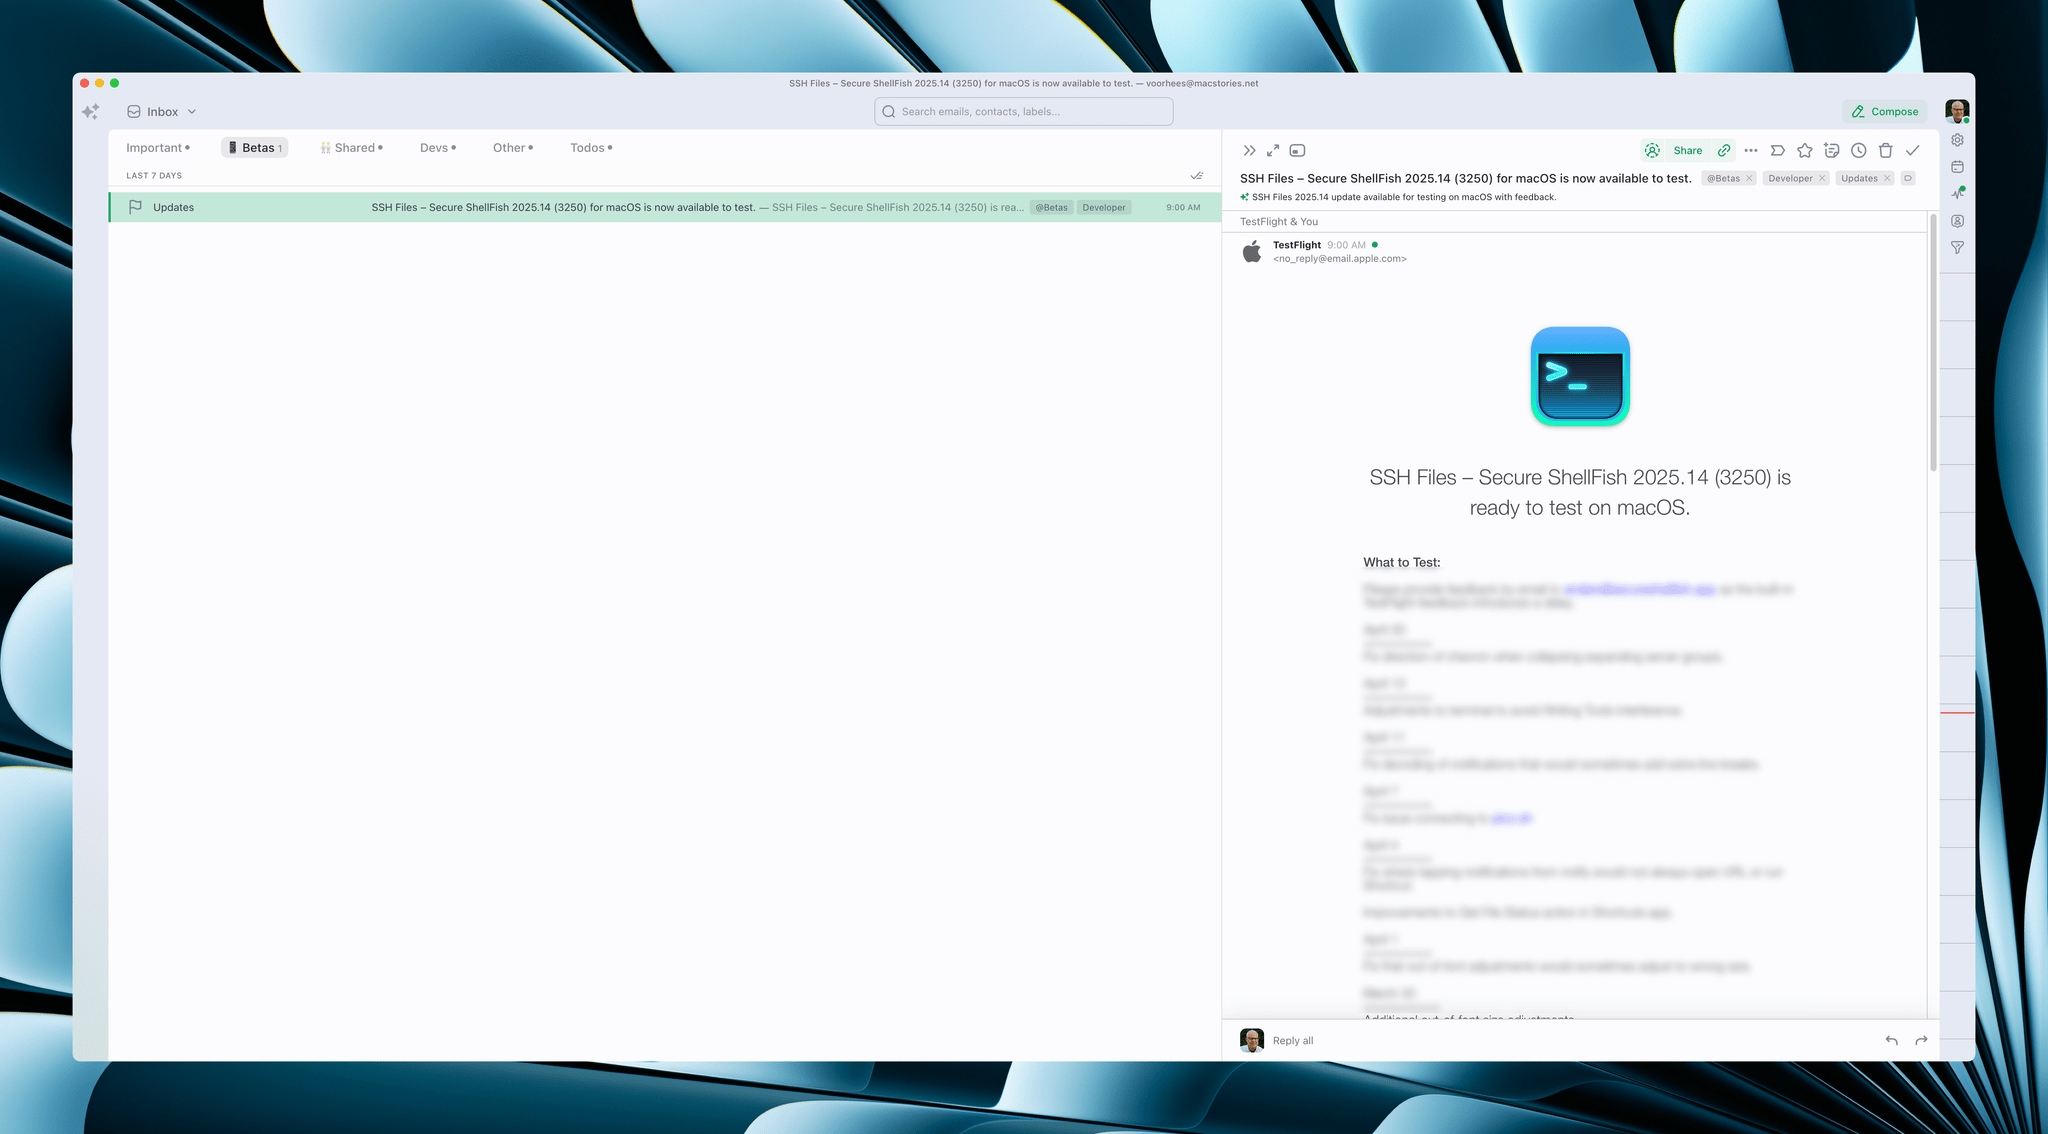Star this email
Image resolution: width=2048 pixels, height=1134 pixels.
[1805, 151]
